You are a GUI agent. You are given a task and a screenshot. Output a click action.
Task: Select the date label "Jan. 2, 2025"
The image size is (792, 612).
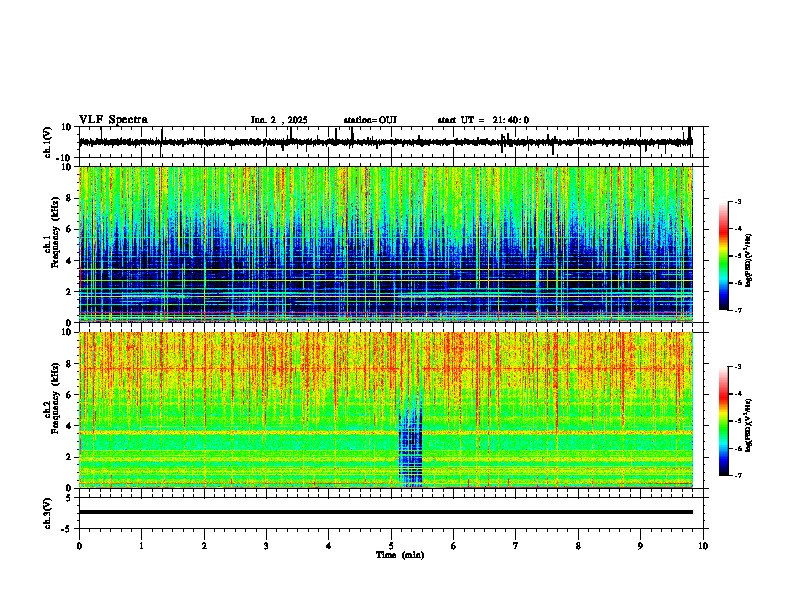point(279,120)
